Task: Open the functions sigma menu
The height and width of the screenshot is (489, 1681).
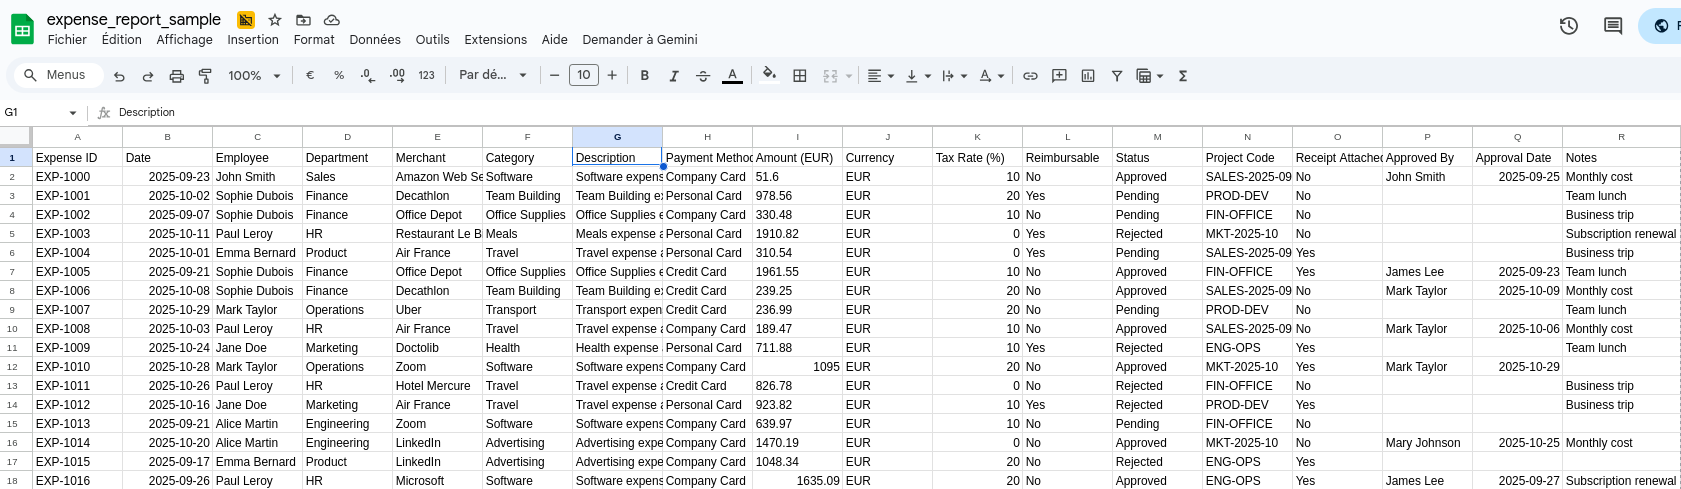Action: pyautogui.click(x=1183, y=75)
